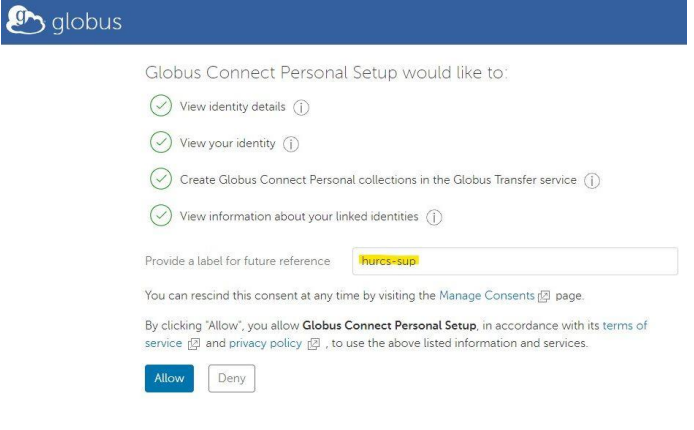Click external-link icon after terms of service
The image size is (694, 430).
[194, 344]
